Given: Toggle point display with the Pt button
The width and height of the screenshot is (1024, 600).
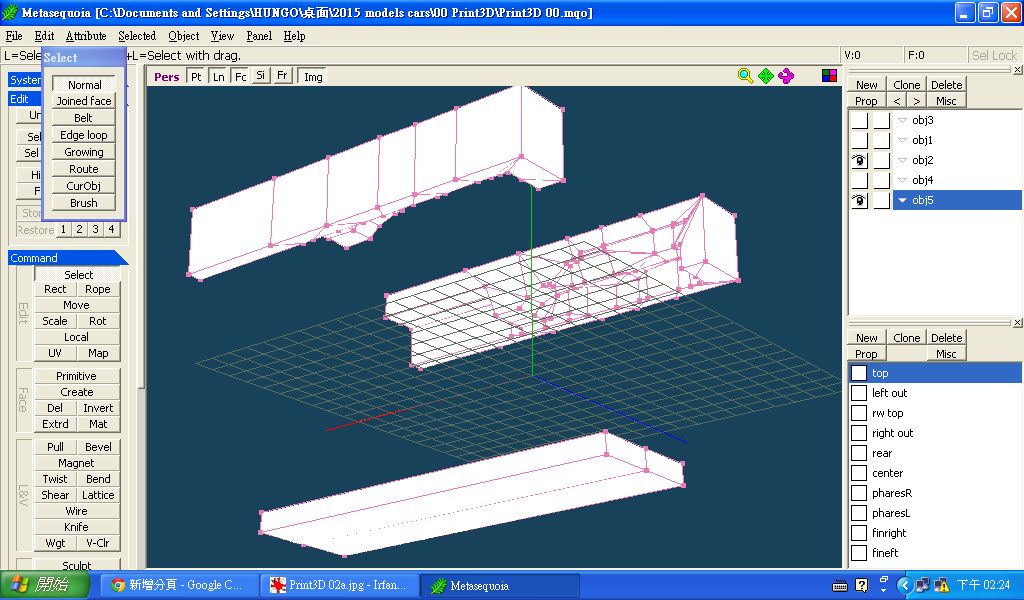Looking at the screenshot, I should tap(196, 77).
